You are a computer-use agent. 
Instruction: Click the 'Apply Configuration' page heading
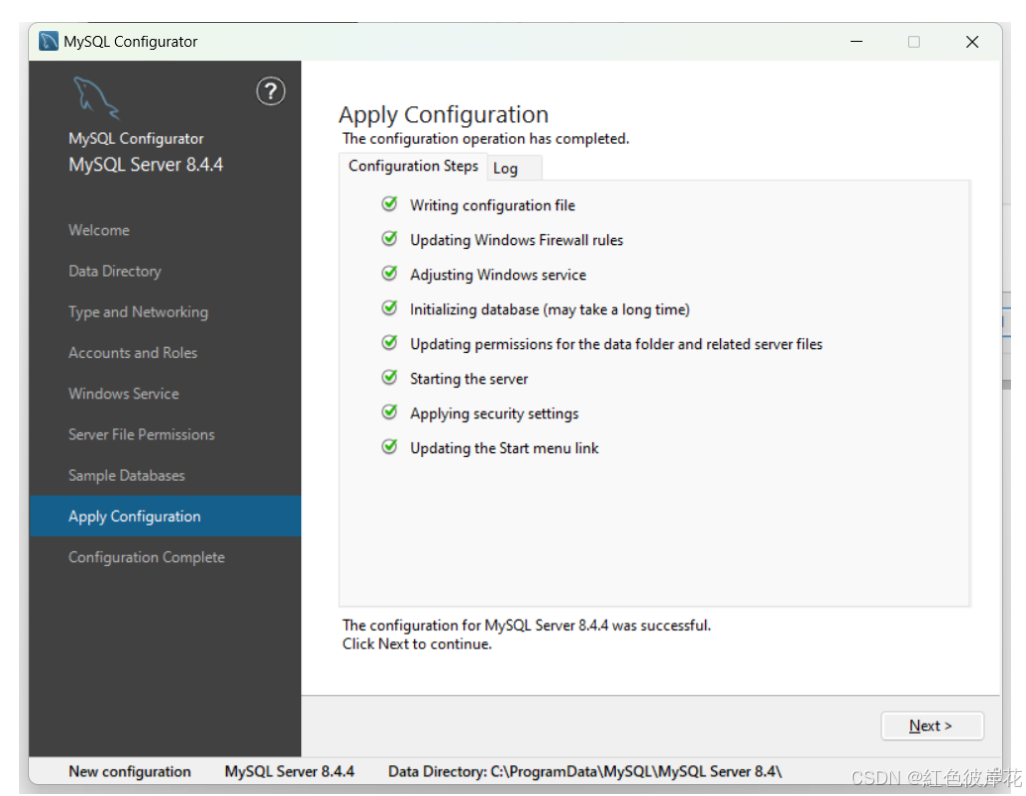coord(444,115)
